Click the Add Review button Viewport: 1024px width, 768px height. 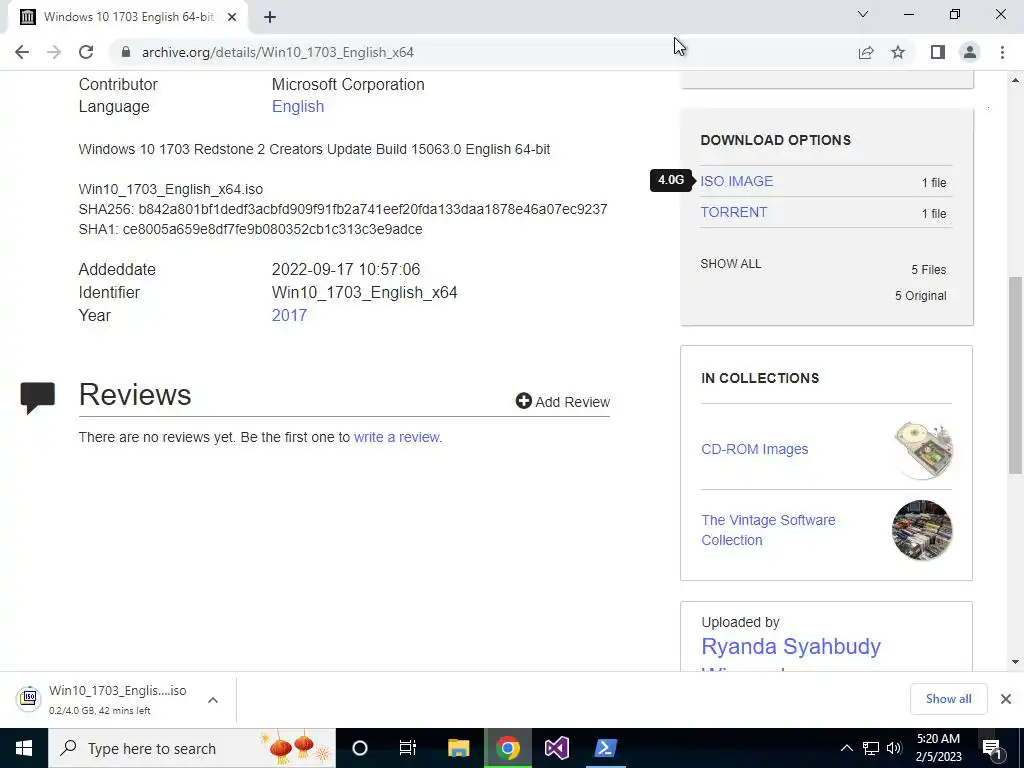pyautogui.click(x=563, y=402)
